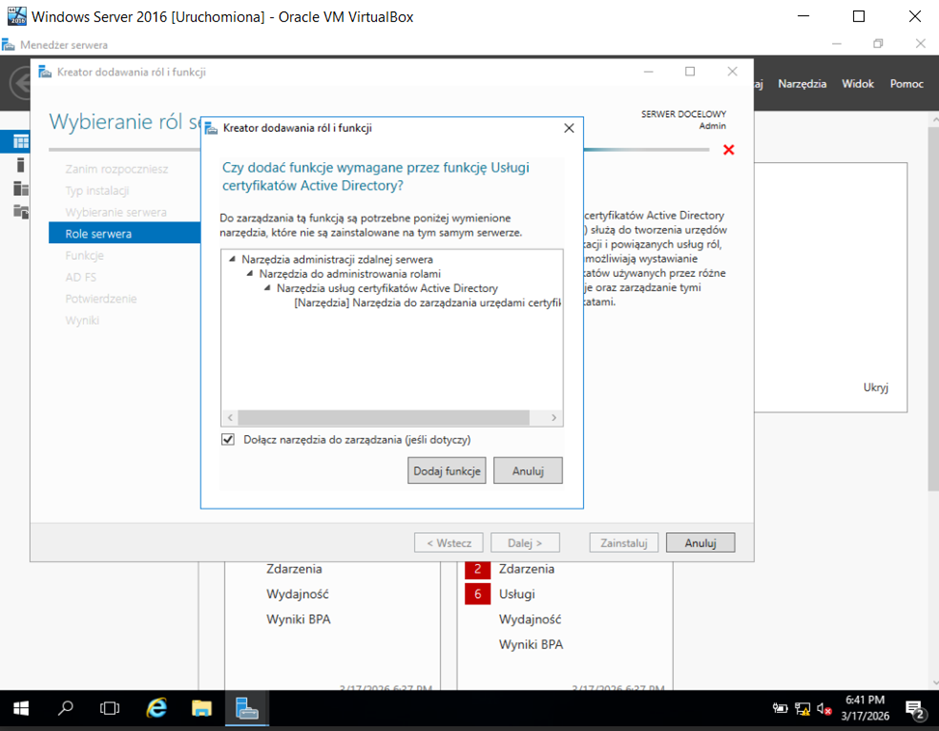This screenshot has height=731, width=939.
Task: Click the horizontal scrollbar's right arrow
Action: coord(556,418)
